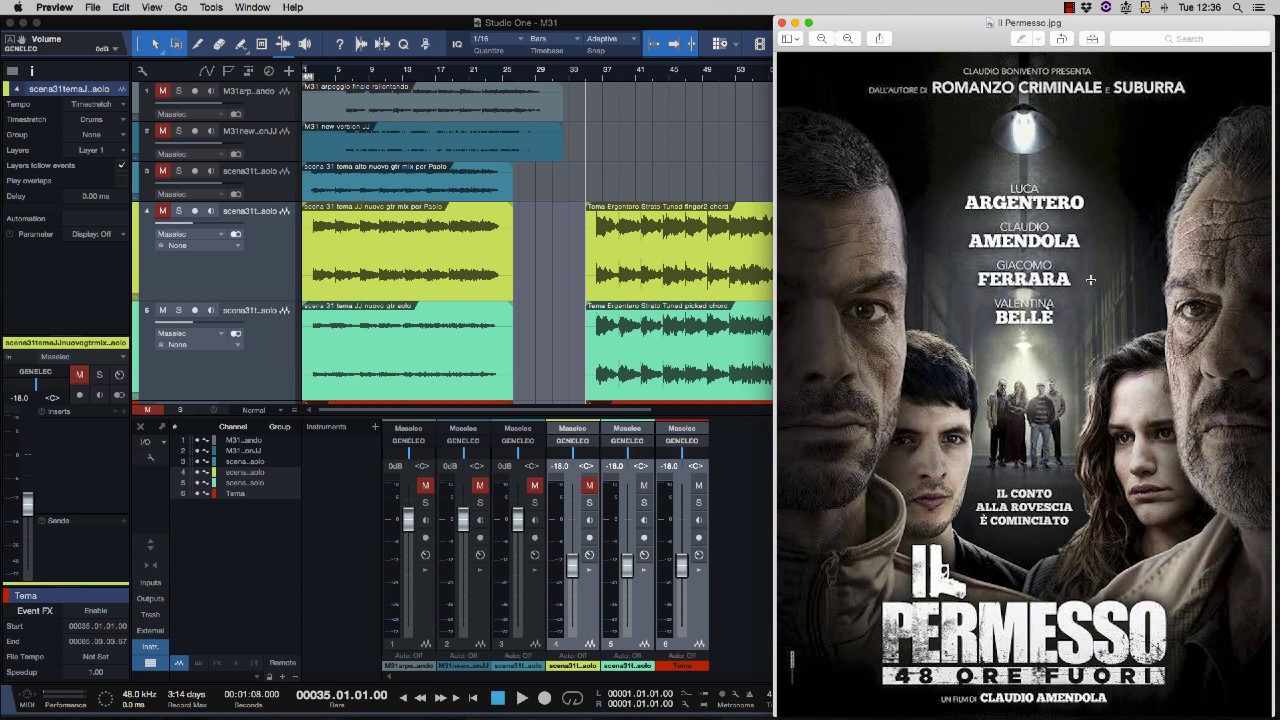
Task: Select the Arrow tool in Studio One toolbar
Action: coord(155,44)
